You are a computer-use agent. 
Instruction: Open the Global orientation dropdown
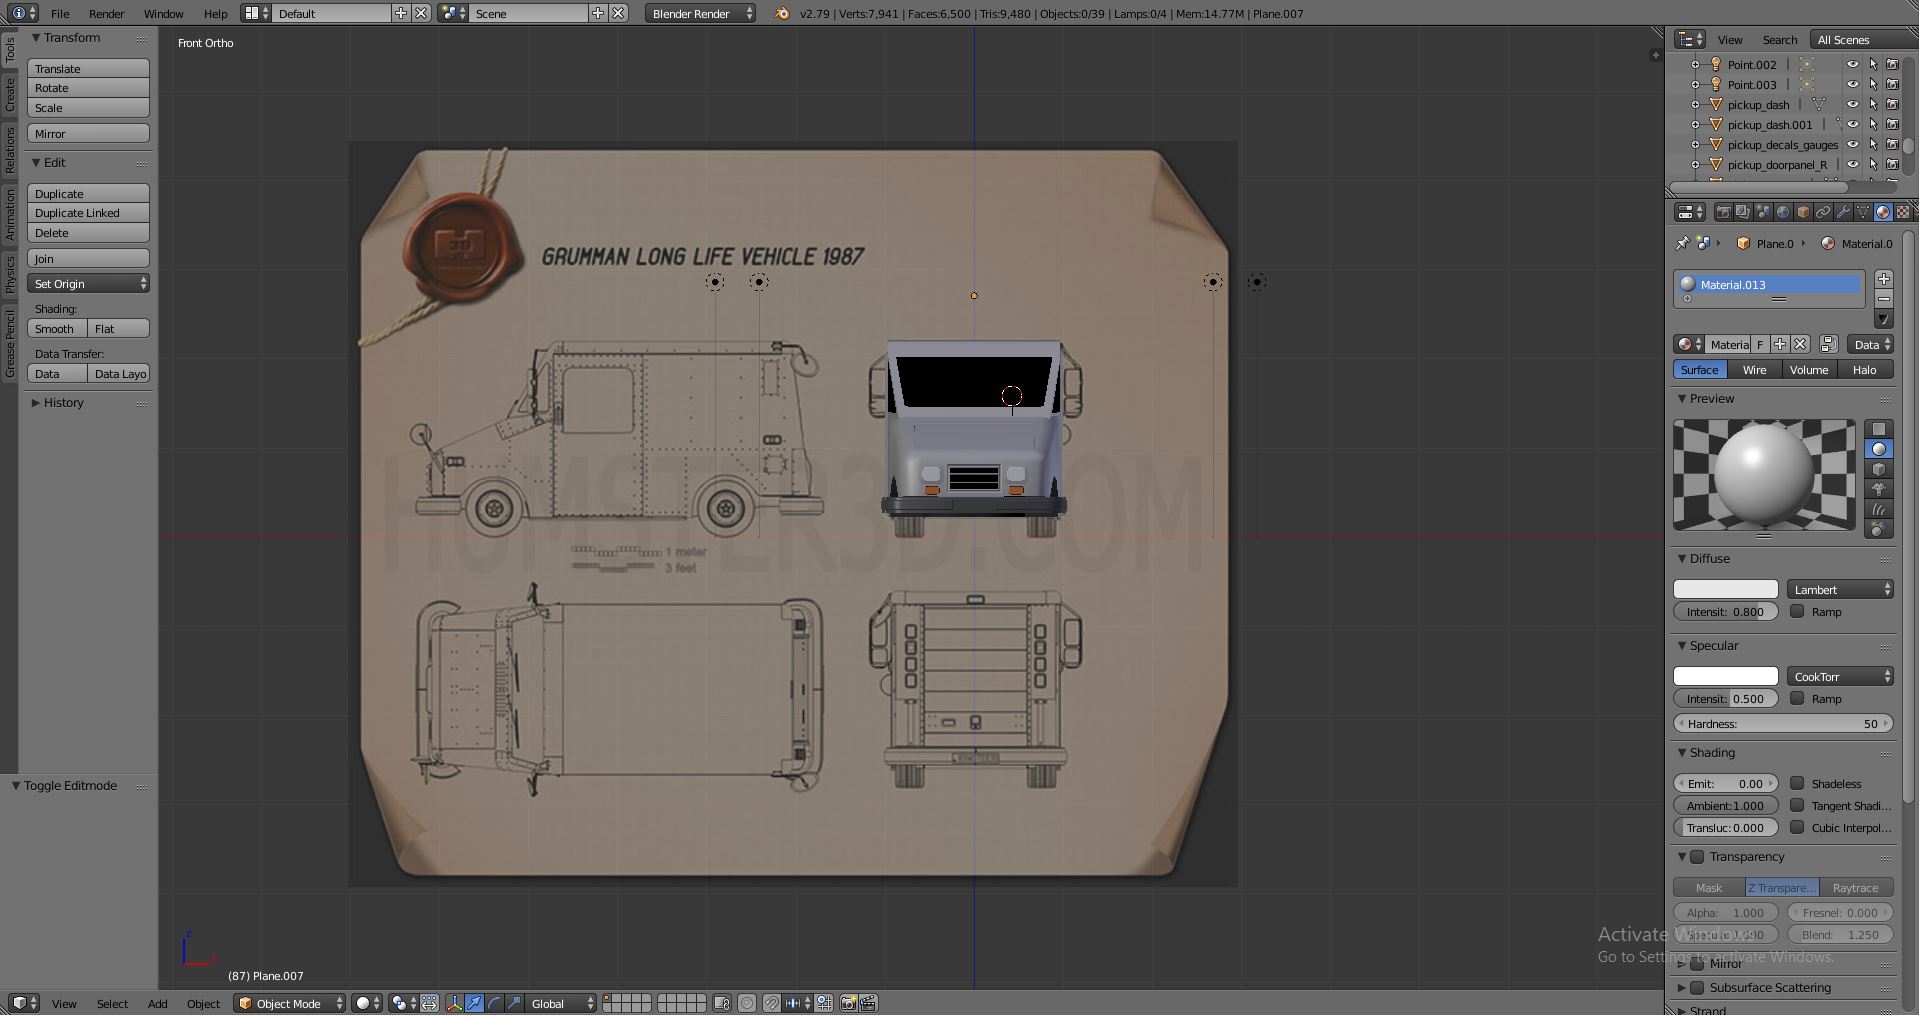point(561,1003)
